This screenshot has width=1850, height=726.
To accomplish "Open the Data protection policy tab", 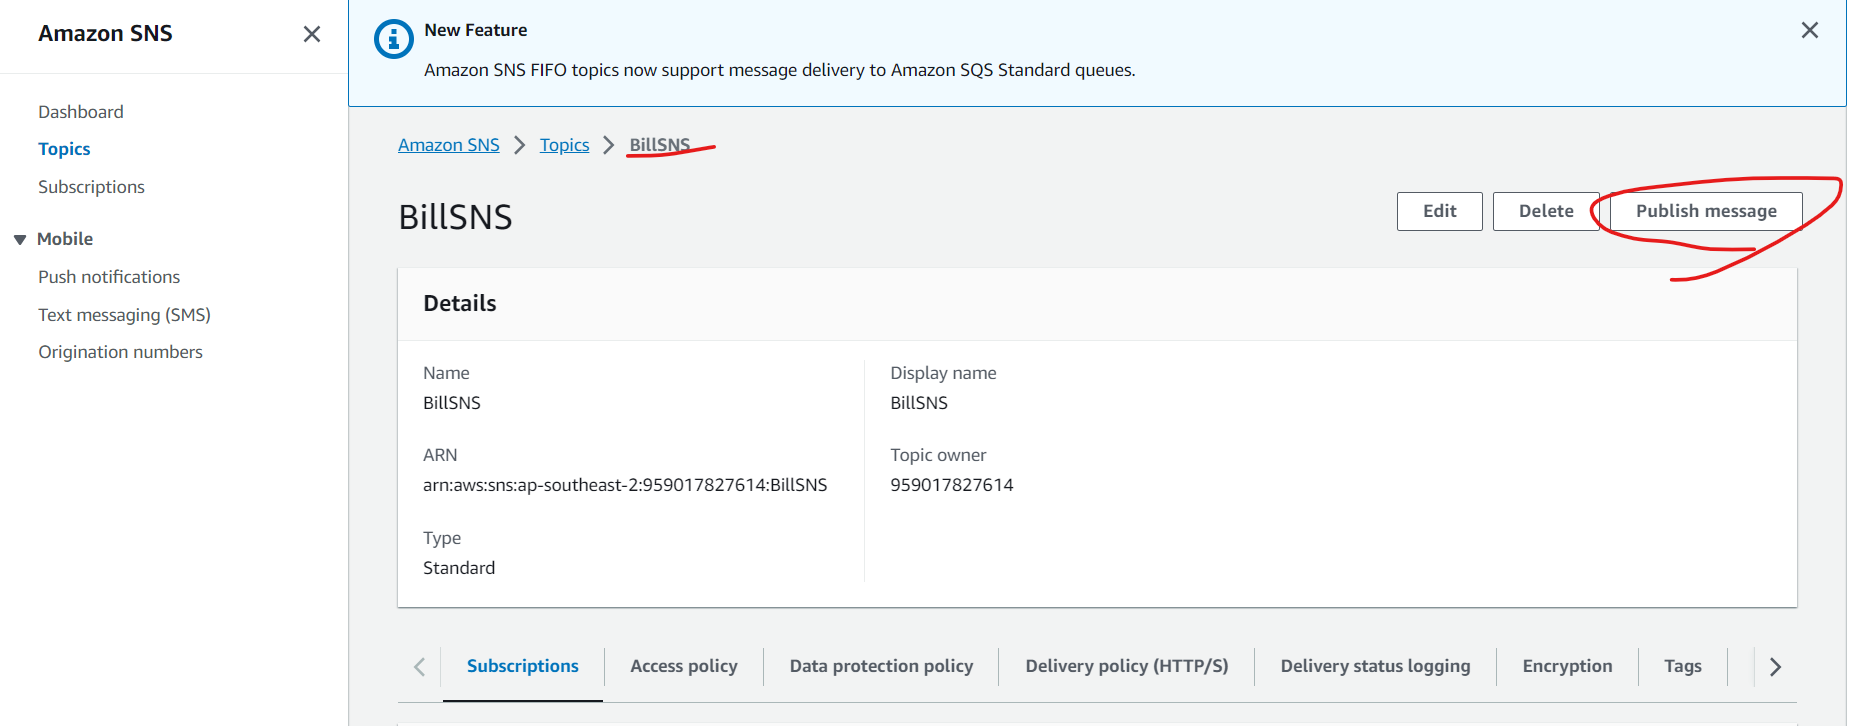I will [x=881, y=667].
